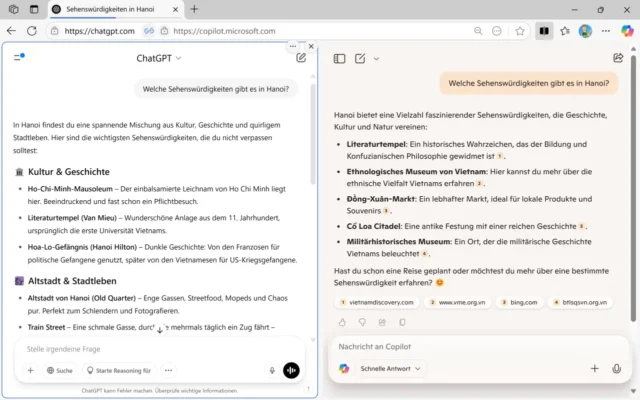This screenshot has width=640, height=400.
Task: Click the ChatGPT dictation microphone
Action: pyautogui.click(x=272, y=370)
